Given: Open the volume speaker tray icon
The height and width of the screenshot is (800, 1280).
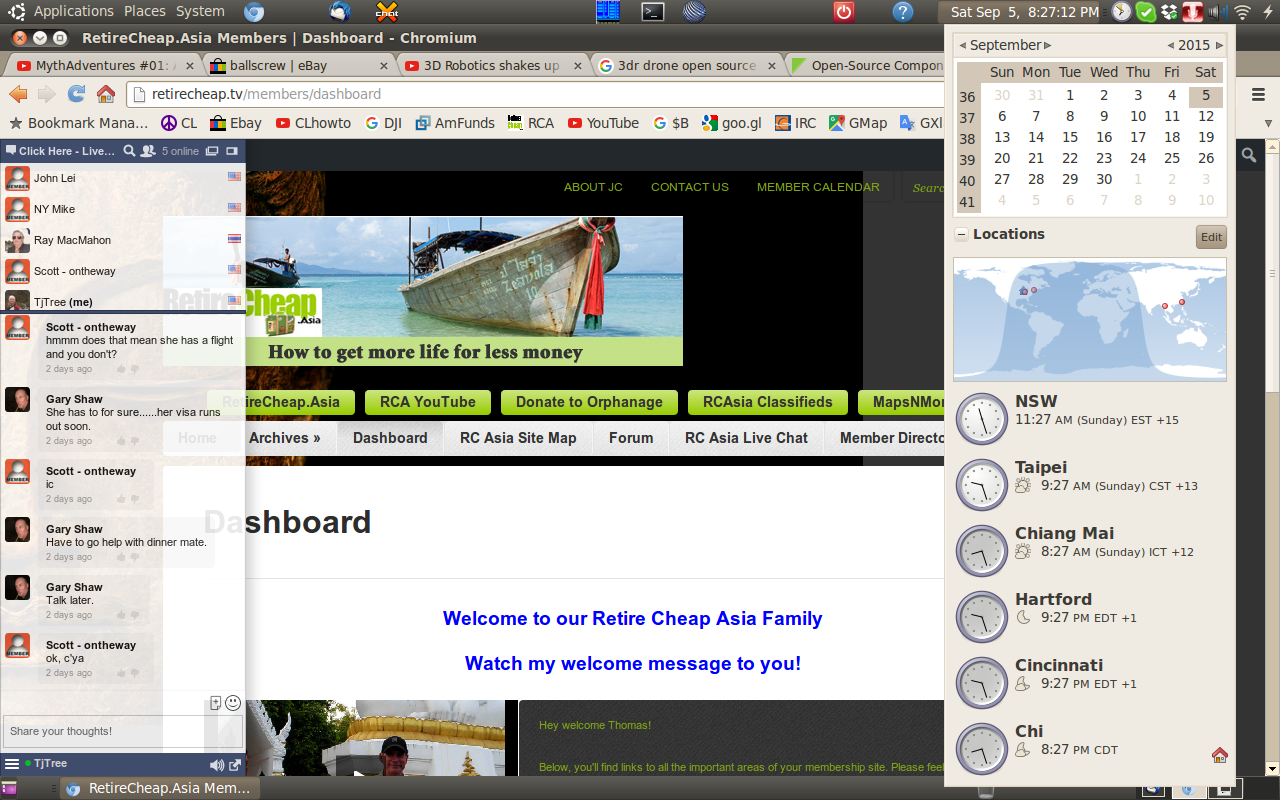Looking at the screenshot, I should pyautogui.click(x=1216, y=12).
